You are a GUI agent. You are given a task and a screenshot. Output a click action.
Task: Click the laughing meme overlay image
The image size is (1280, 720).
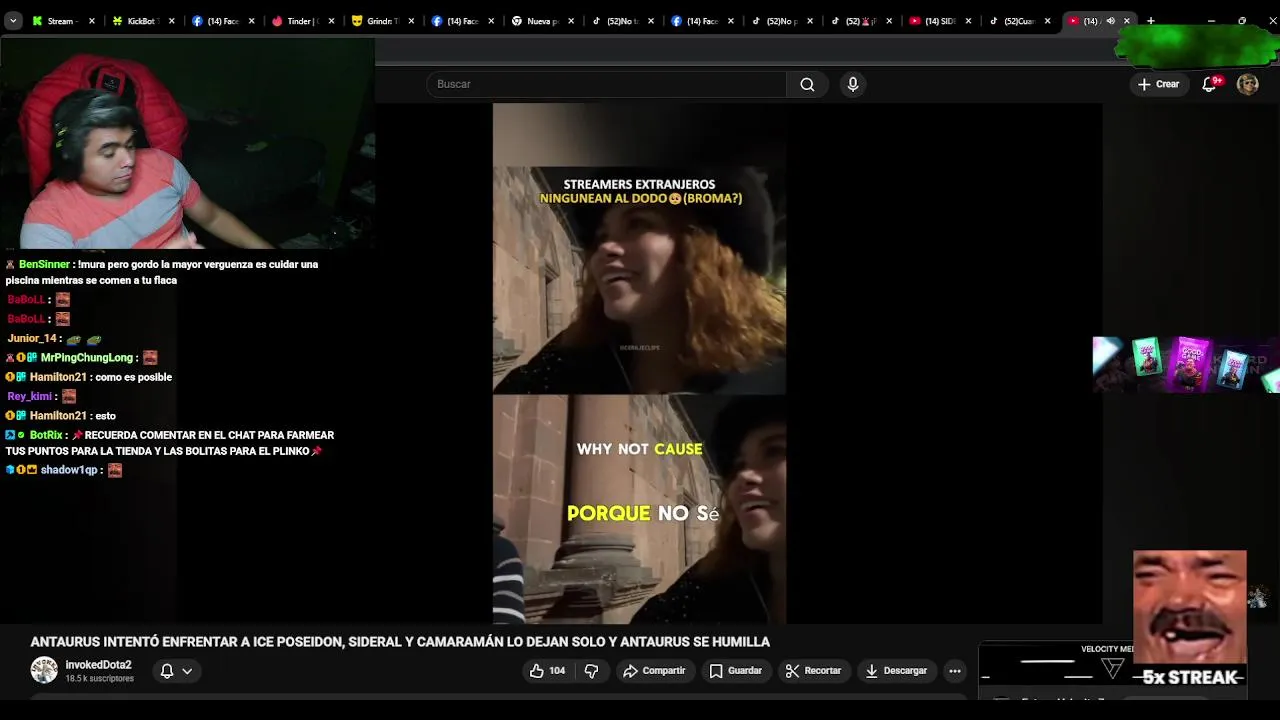pos(1190,606)
